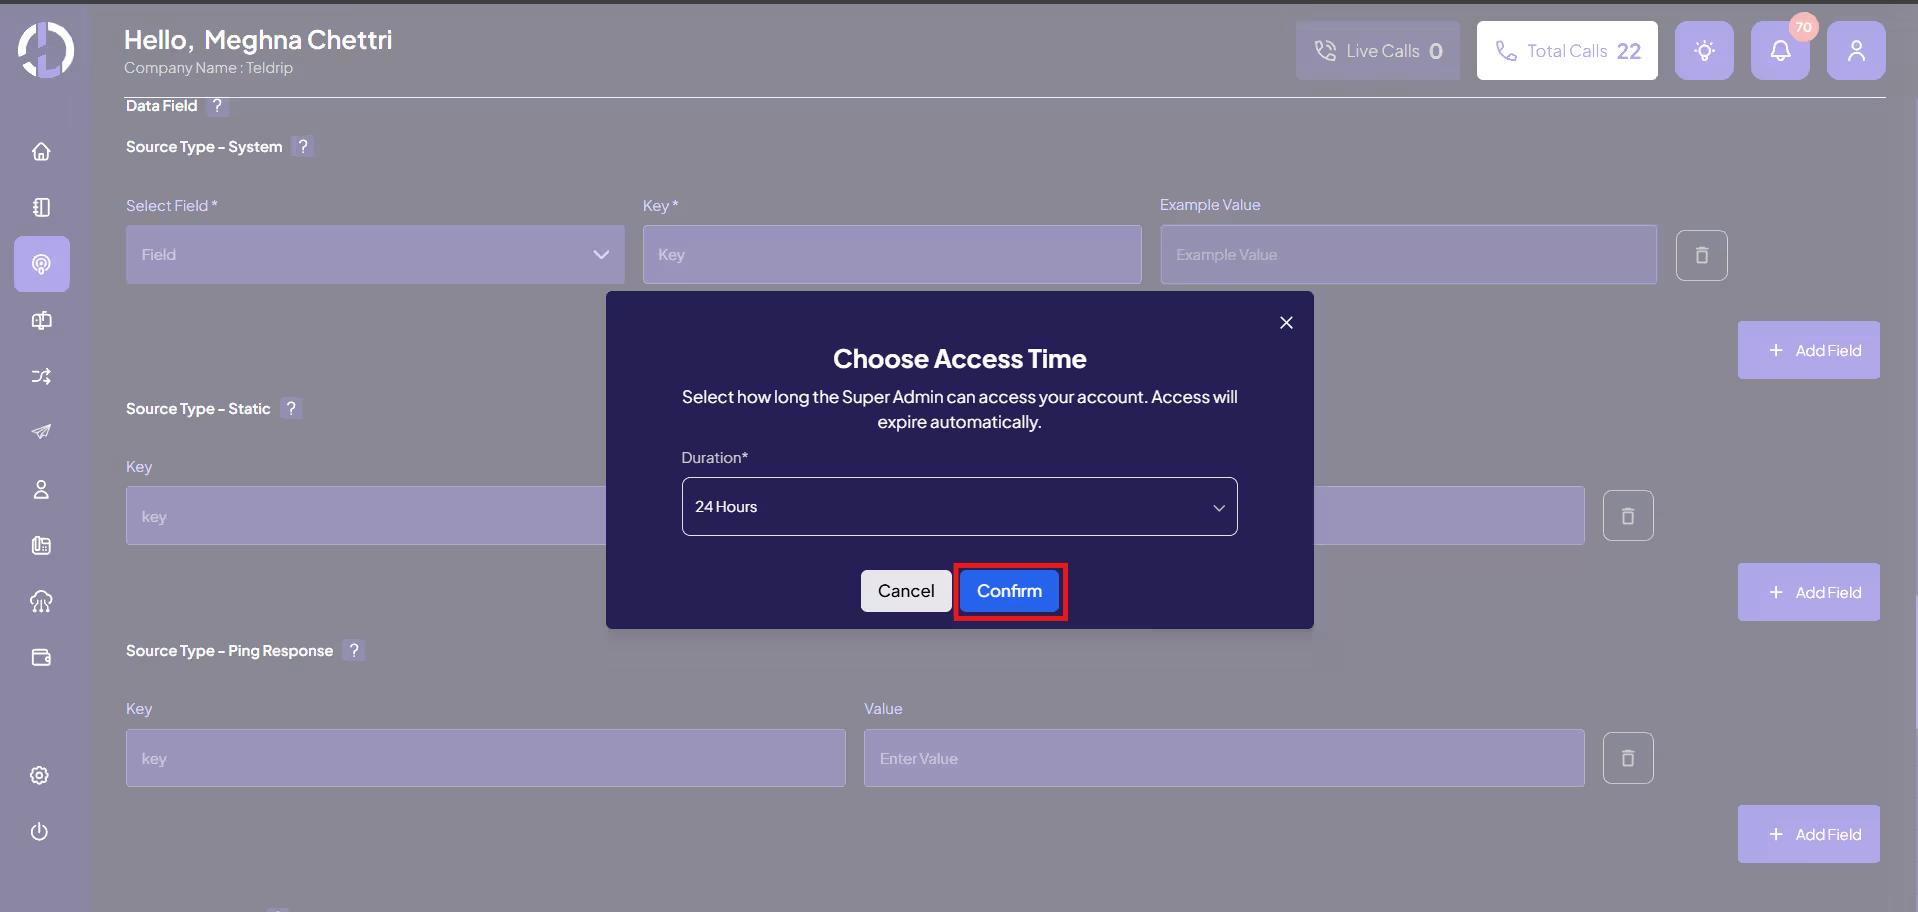Toggle the light mode bulb icon
The image size is (1918, 912).
click(x=1704, y=51)
